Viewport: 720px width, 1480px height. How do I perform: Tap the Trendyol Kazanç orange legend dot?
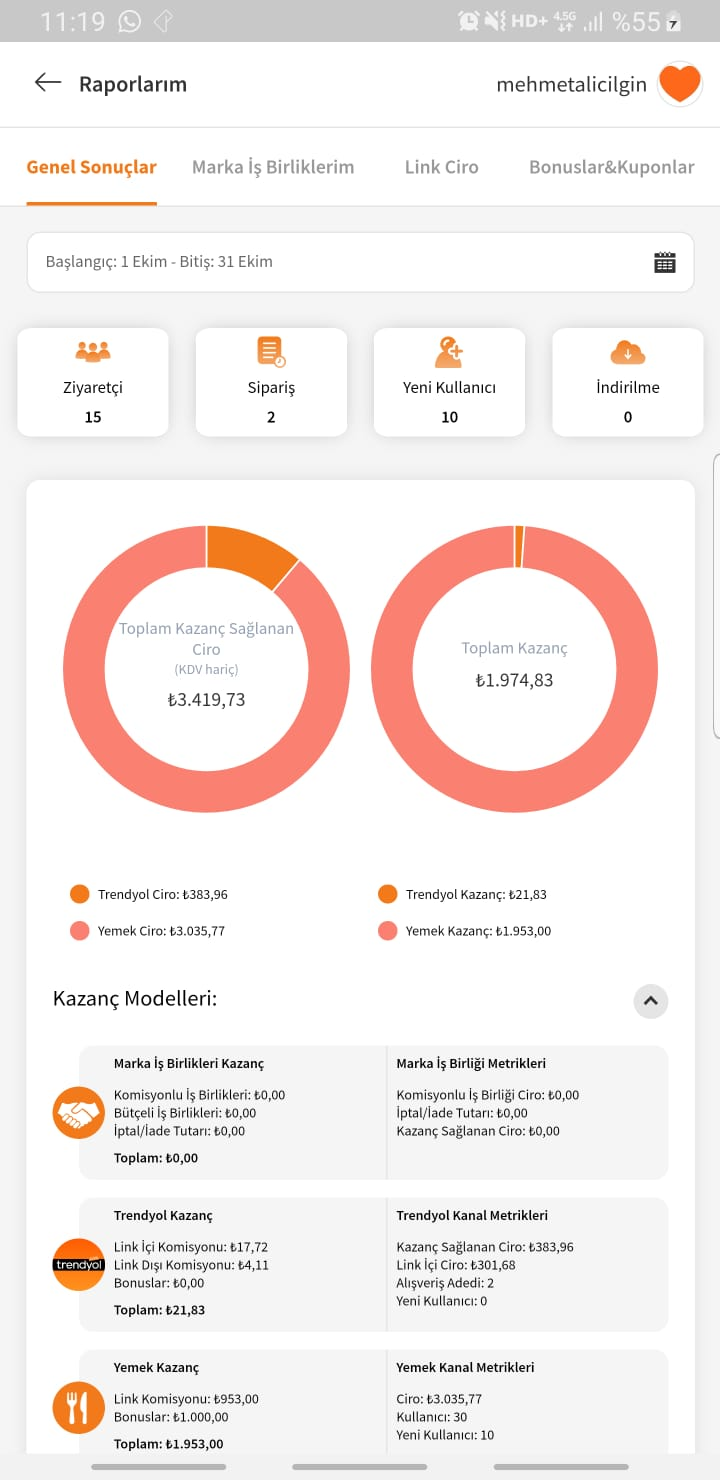point(388,894)
